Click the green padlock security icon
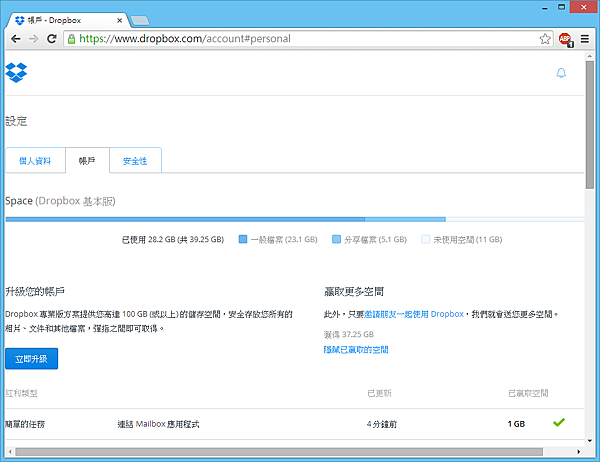600x462 pixels. click(71, 39)
